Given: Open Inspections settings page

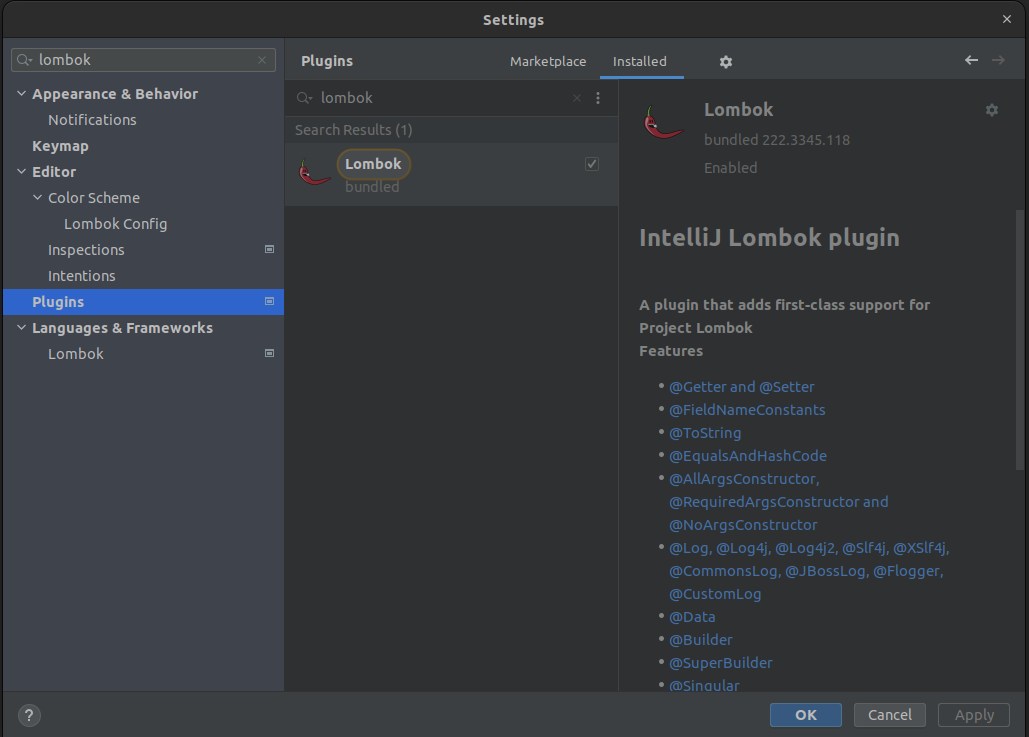Looking at the screenshot, I should pyautogui.click(x=86, y=250).
